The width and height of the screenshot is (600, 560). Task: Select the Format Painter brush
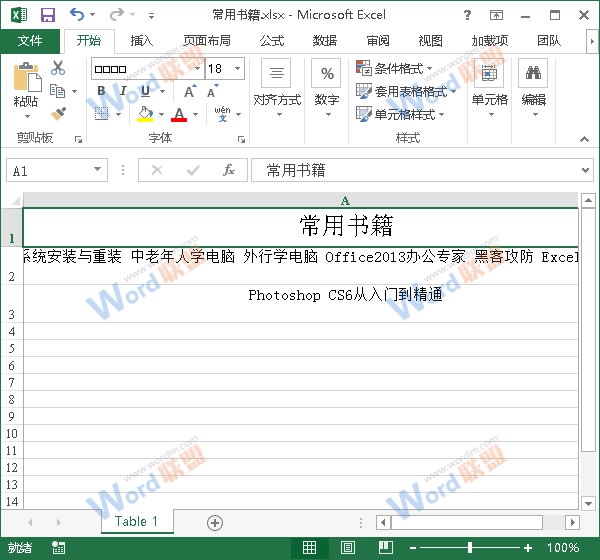(x=58, y=113)
